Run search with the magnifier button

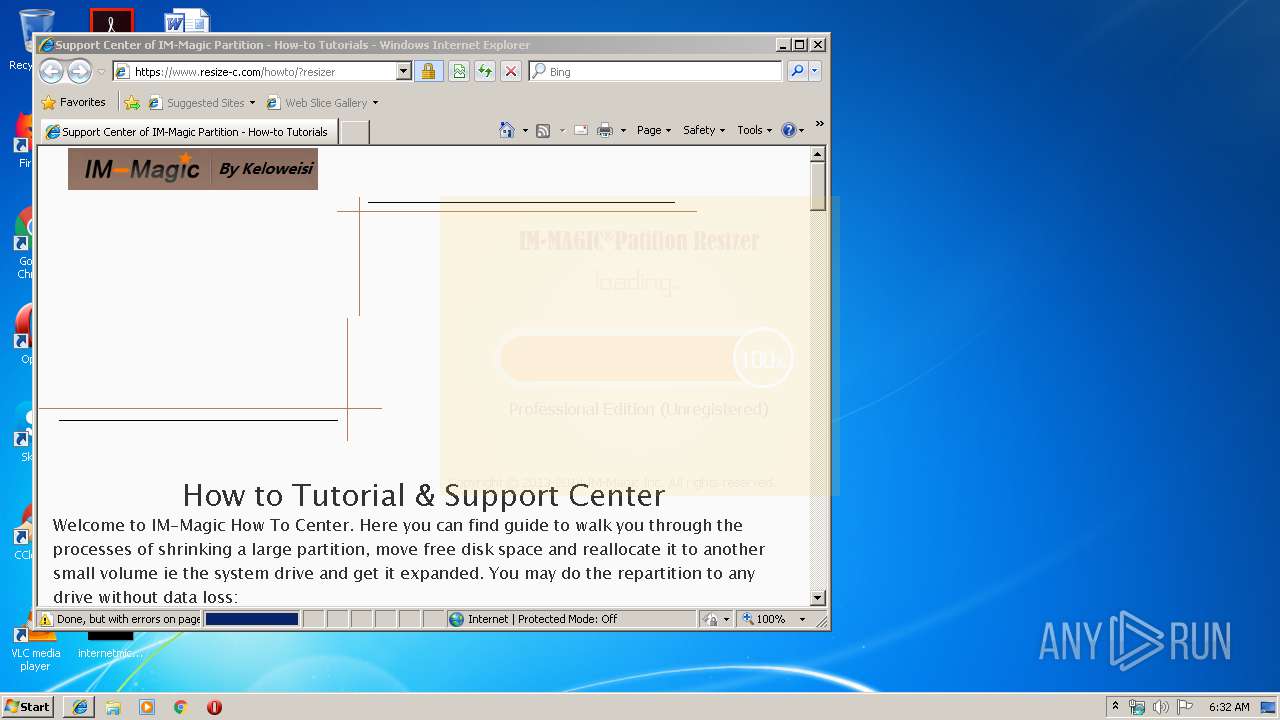click(x=797, y=71)
